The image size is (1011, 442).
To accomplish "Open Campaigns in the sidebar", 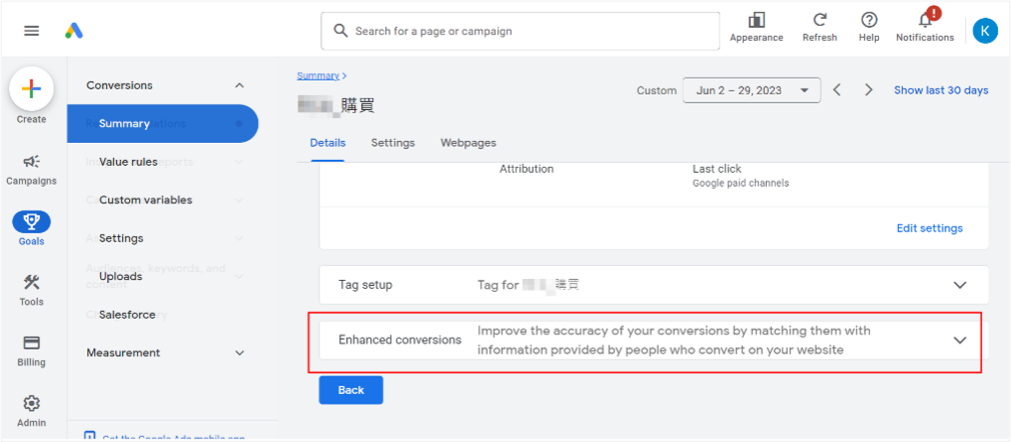I will (32, 170).
